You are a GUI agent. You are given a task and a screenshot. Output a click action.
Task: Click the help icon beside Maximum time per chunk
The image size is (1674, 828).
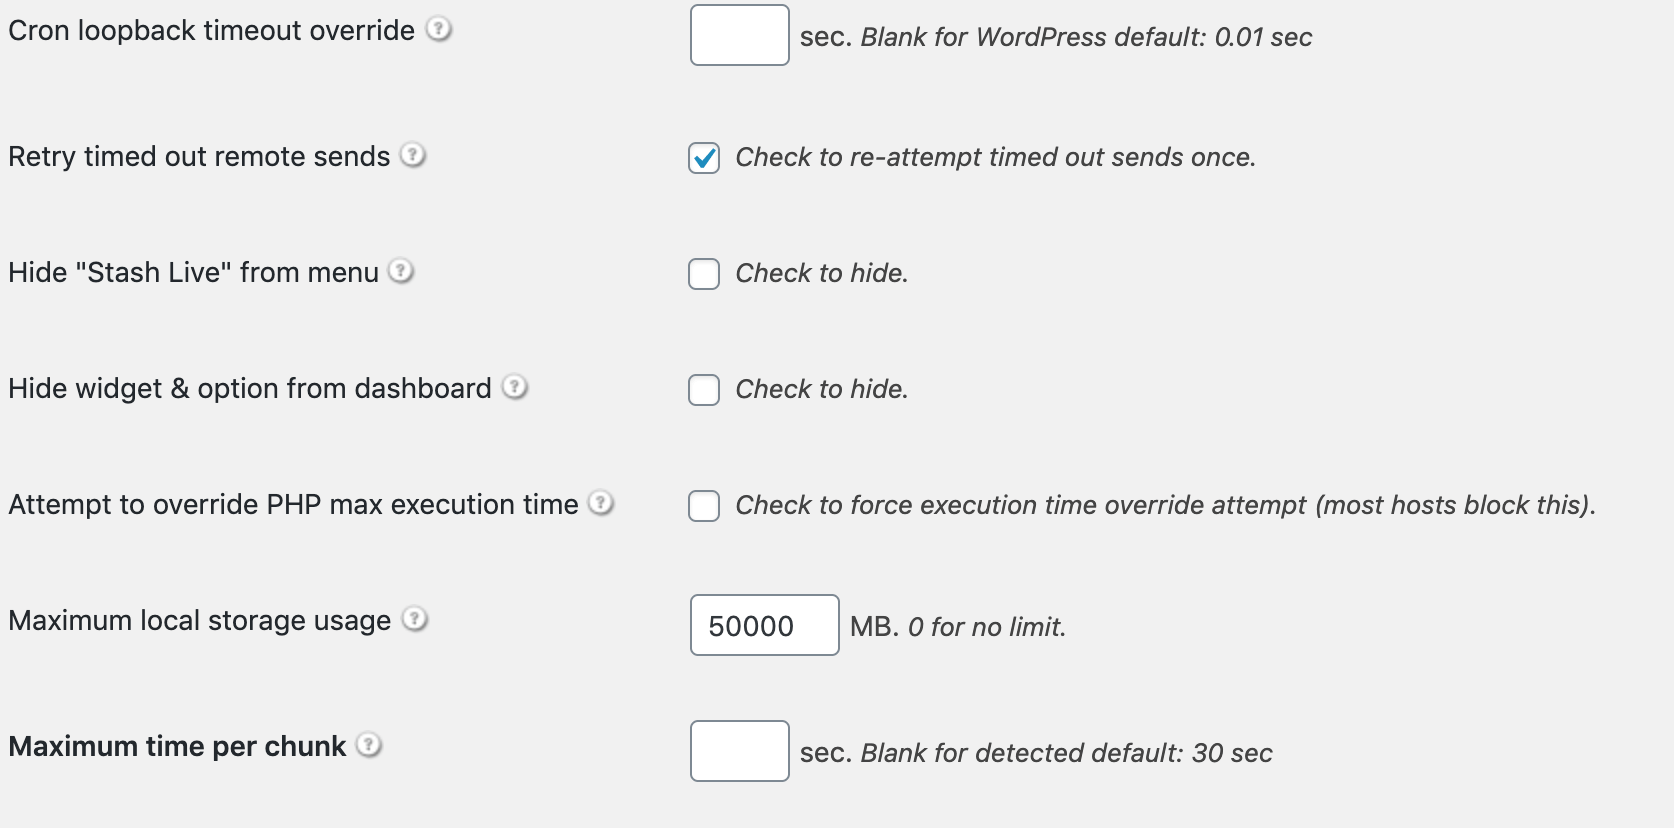pos(369,745)
